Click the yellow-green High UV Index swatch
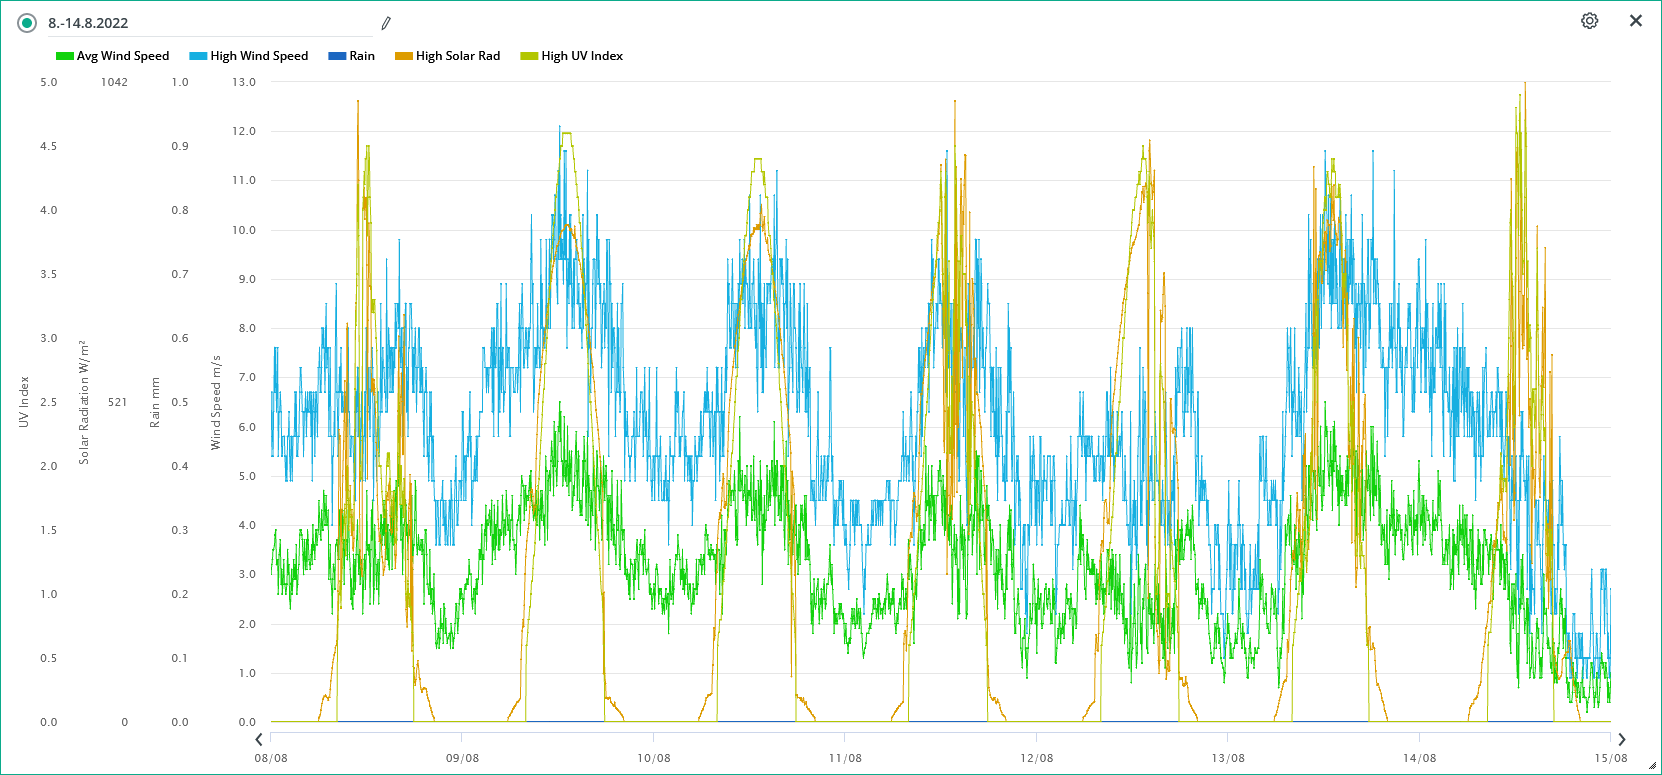Screen dimensions: 1662x775 [x=529, y=56]
